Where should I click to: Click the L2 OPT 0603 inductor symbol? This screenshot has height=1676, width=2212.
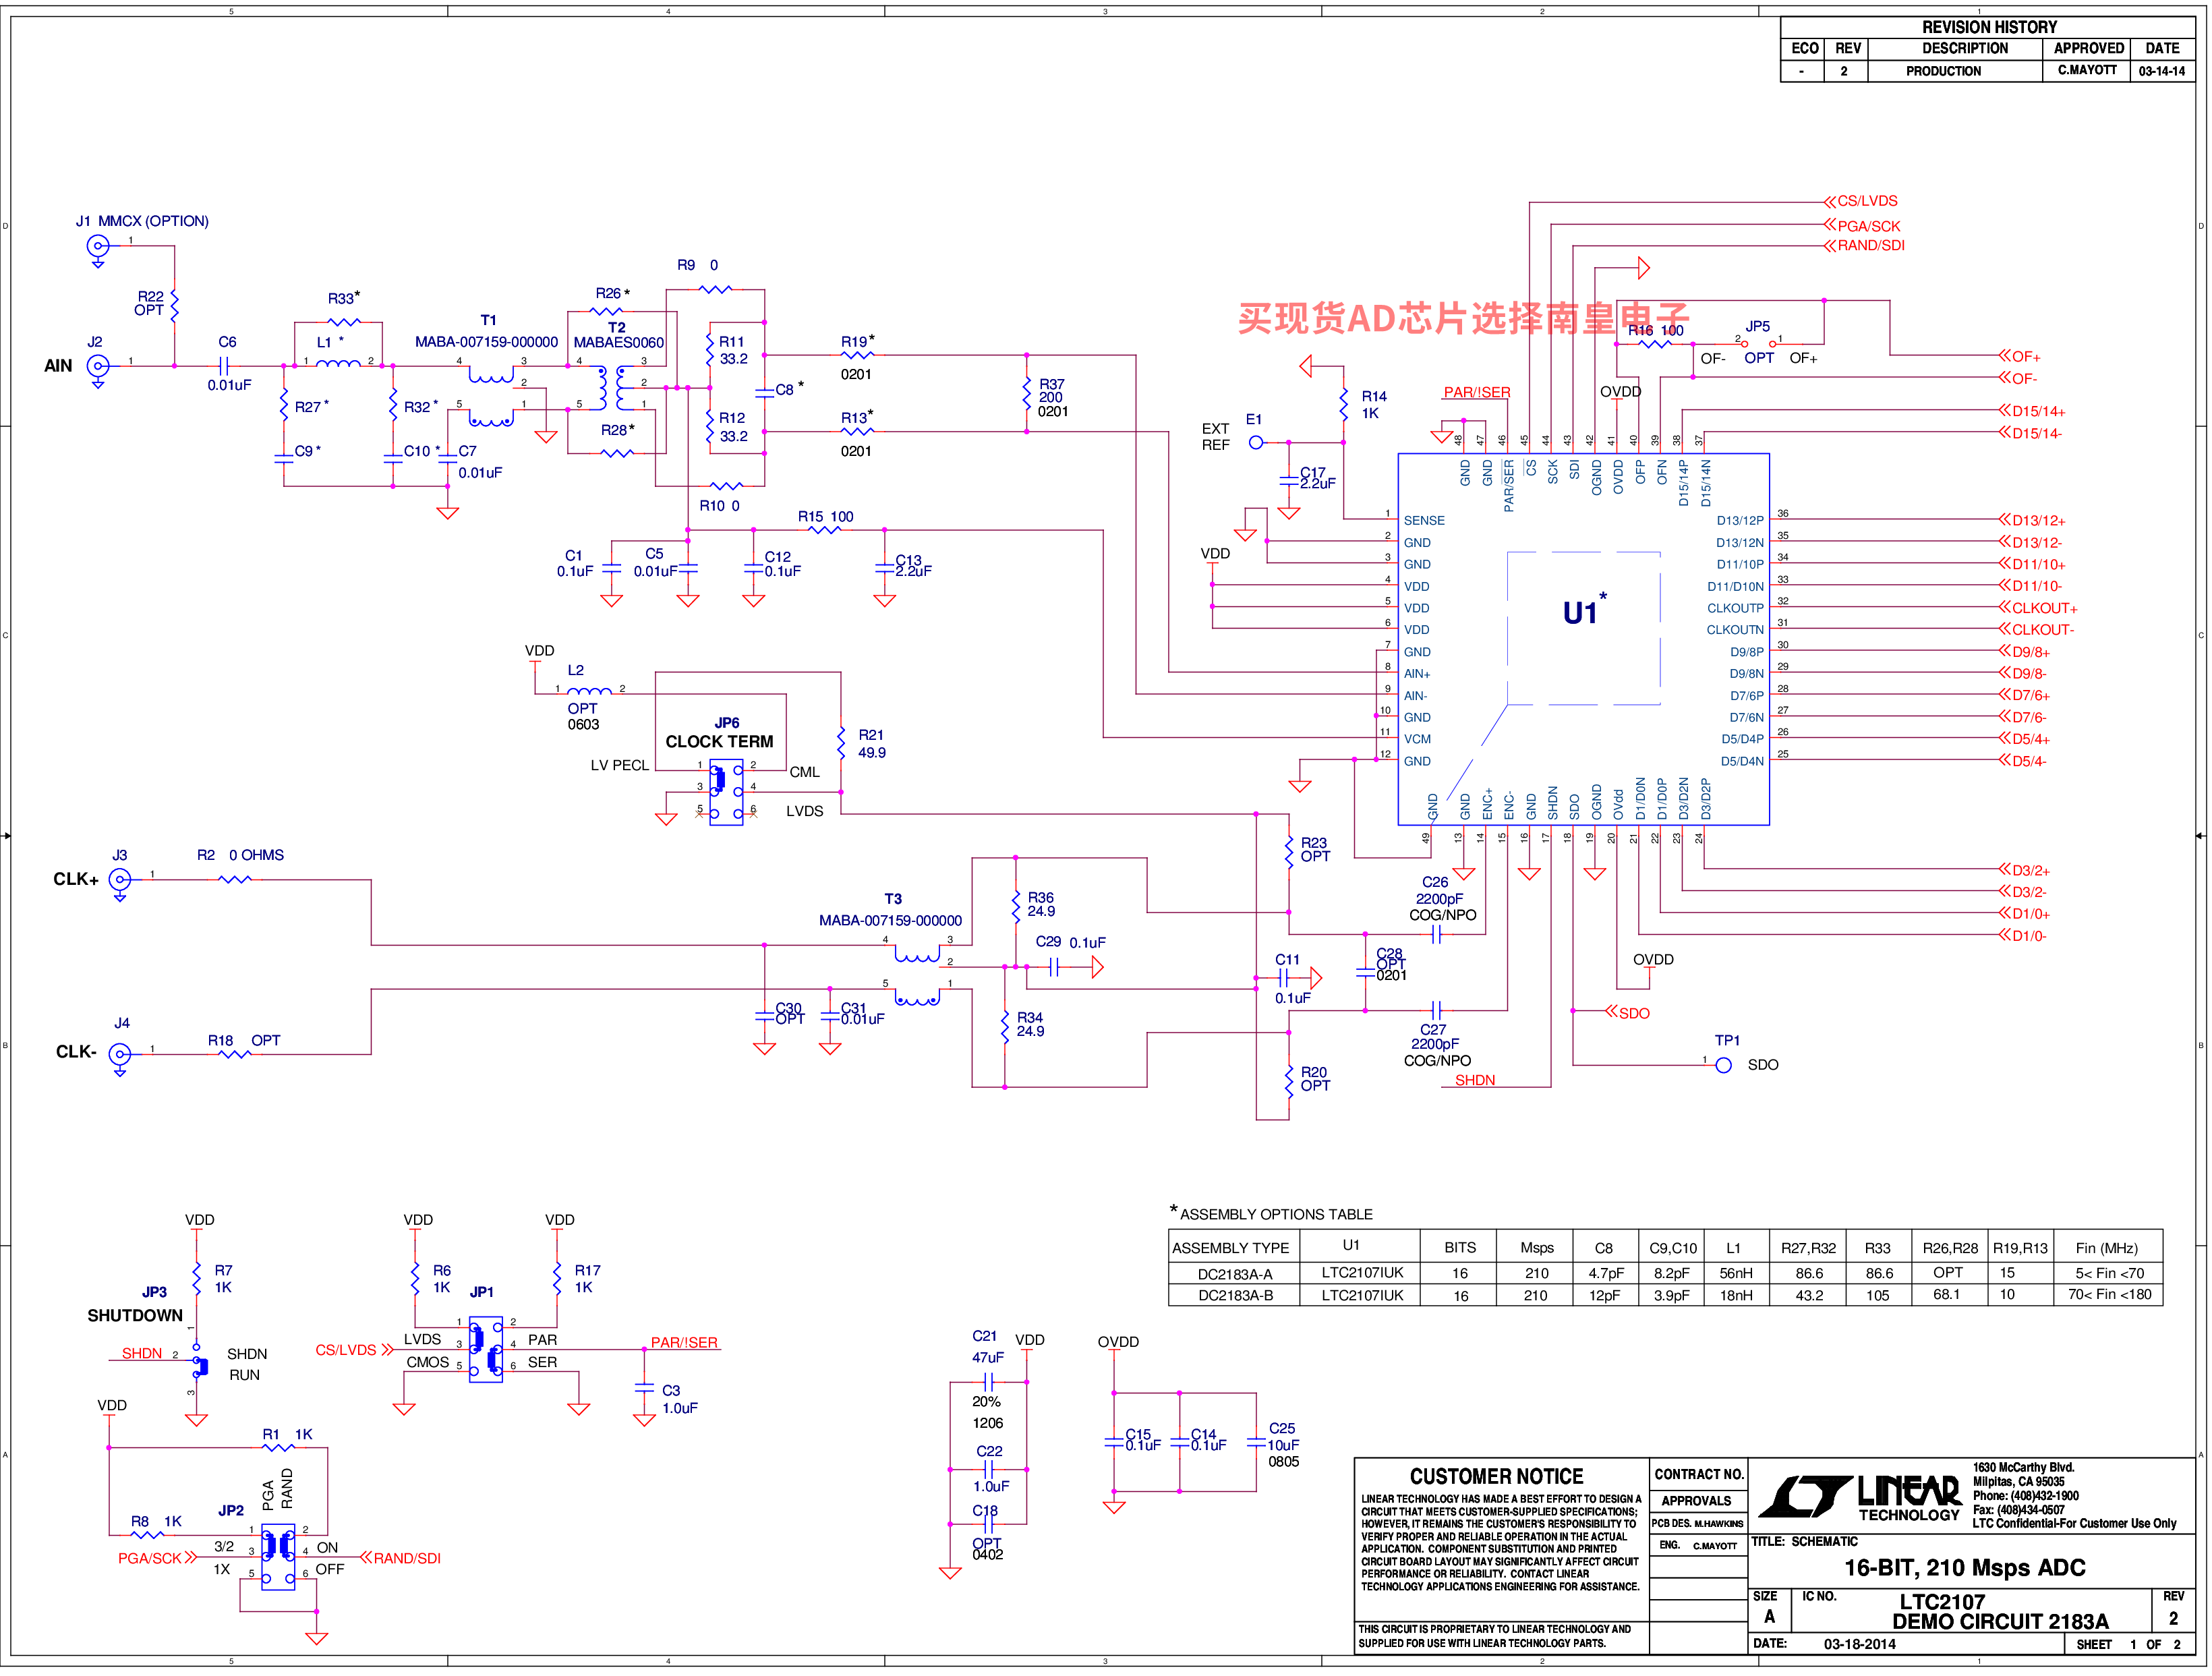coord(590,690)
